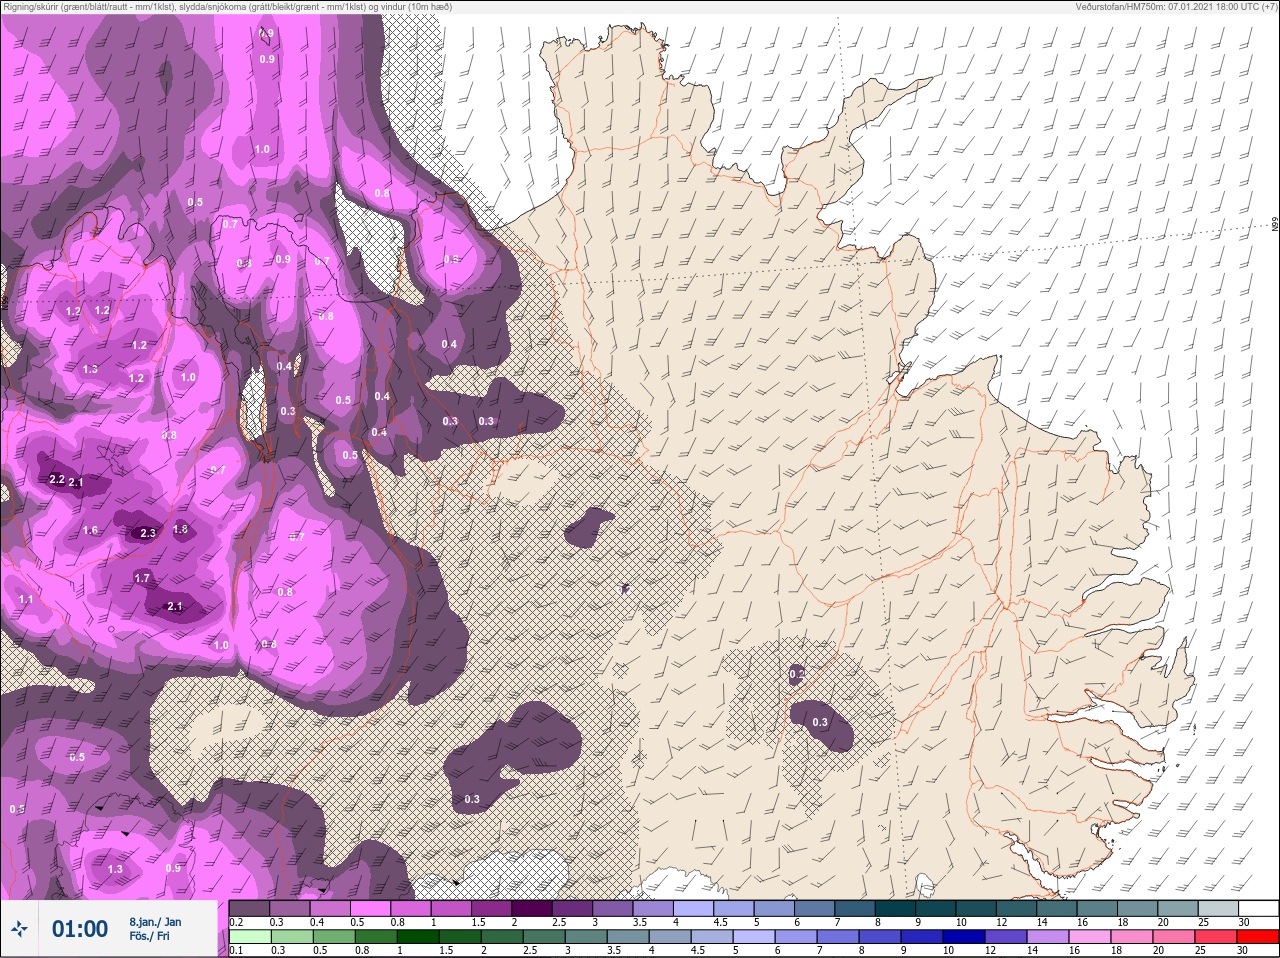Click bottom legend palest green swatch between 0.1 and 0.3
This screenshot has width=1280, height=958.
pos(249,937)
